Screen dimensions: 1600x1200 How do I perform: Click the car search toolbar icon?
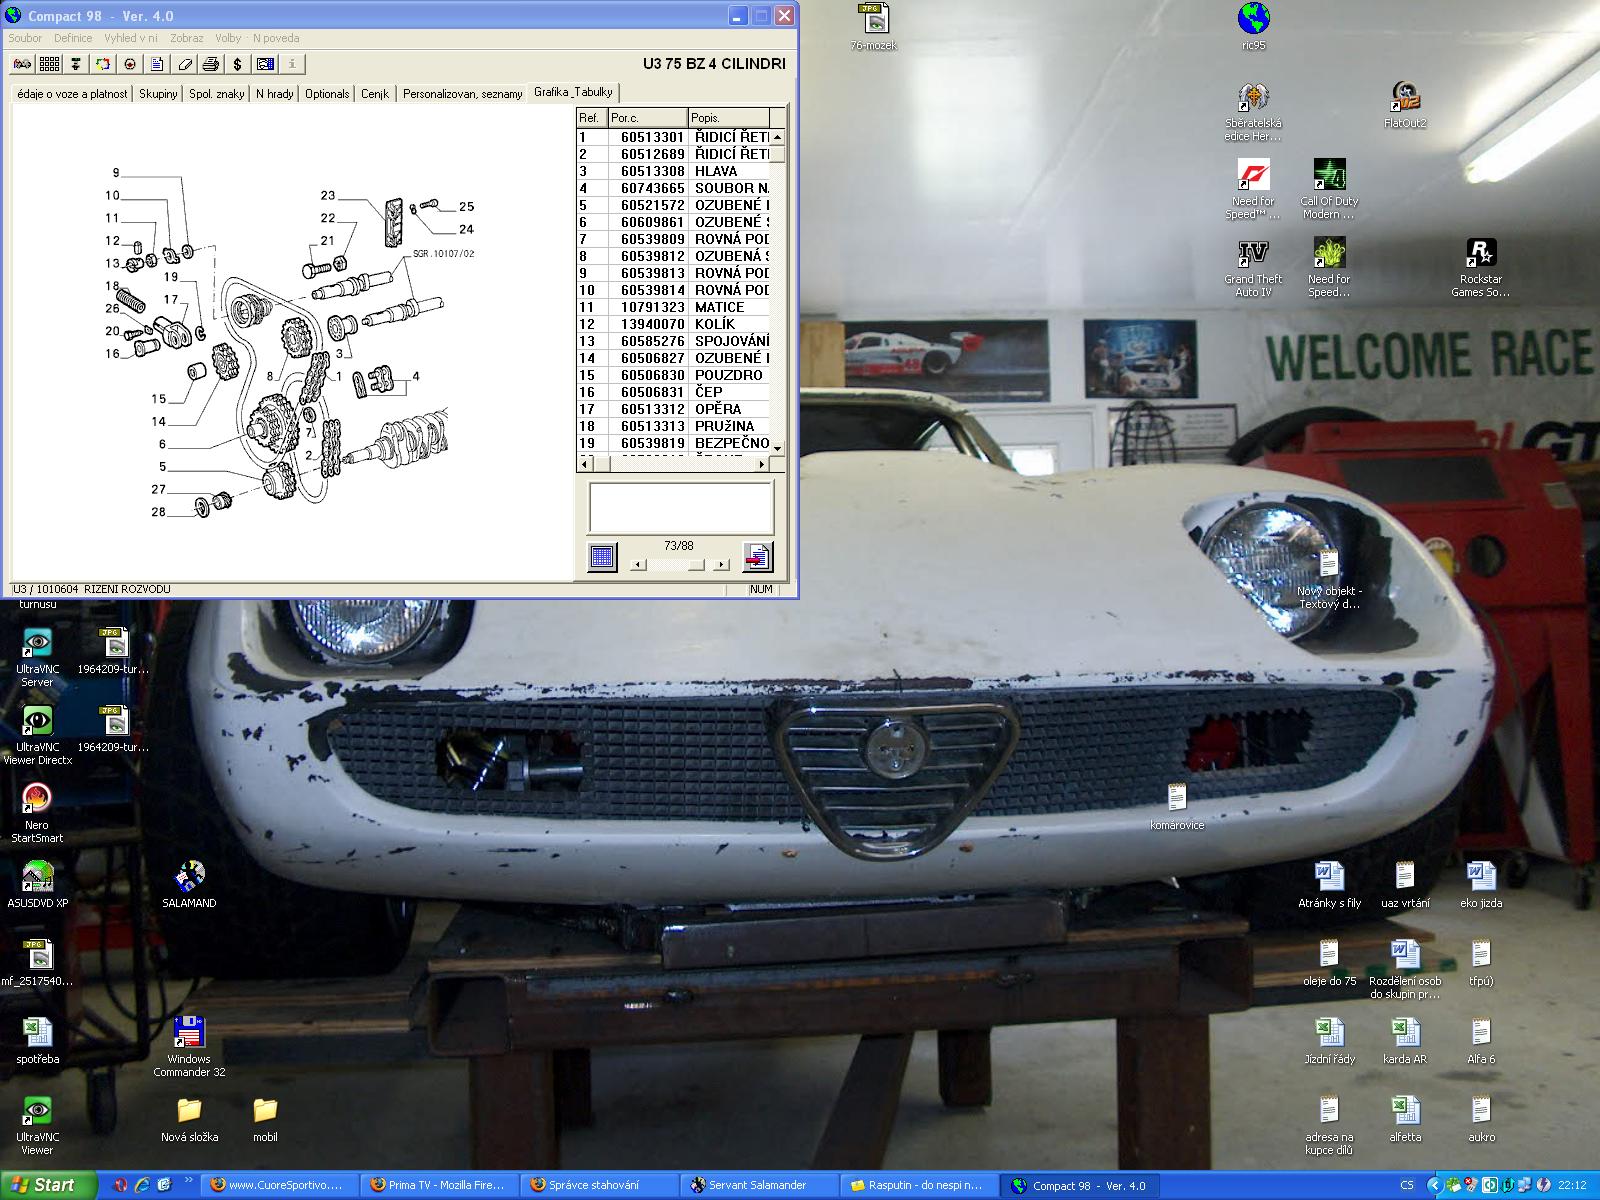point(22,64)
